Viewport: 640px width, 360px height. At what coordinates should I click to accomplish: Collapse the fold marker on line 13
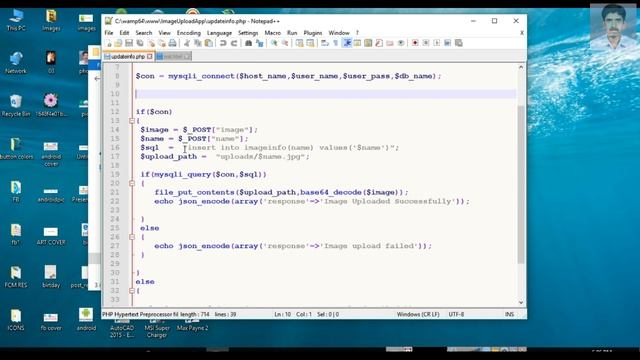132,121
